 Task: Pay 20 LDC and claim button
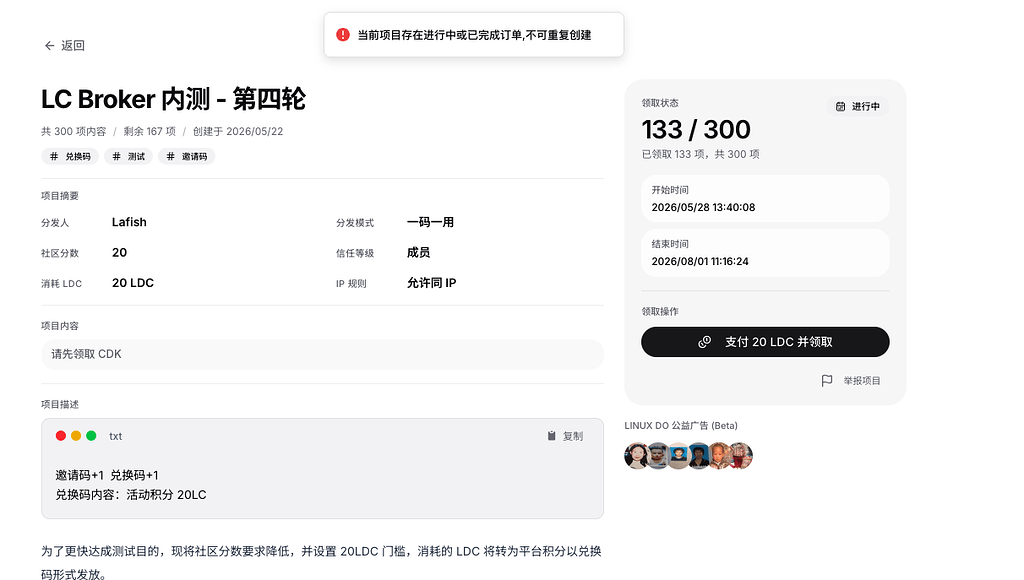(x=765, y=342)
